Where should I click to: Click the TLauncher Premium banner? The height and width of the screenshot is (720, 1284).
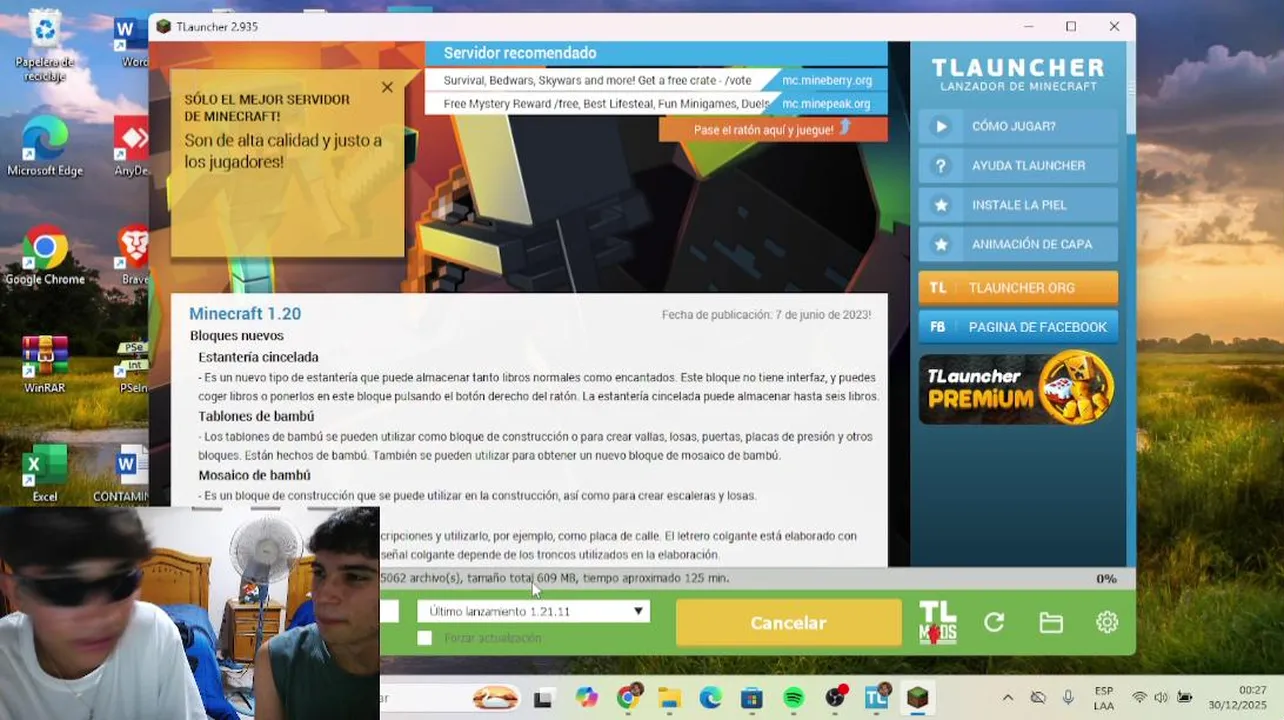pos(1018,387)
